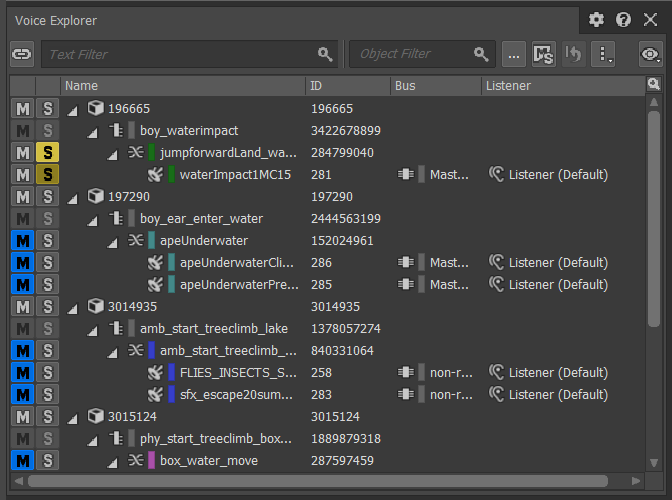Click the reset mute/solo (MS) toolbar icon
The height and width of the screenshot is (500, 672).
pyautogui.click(x=543, y=54)
